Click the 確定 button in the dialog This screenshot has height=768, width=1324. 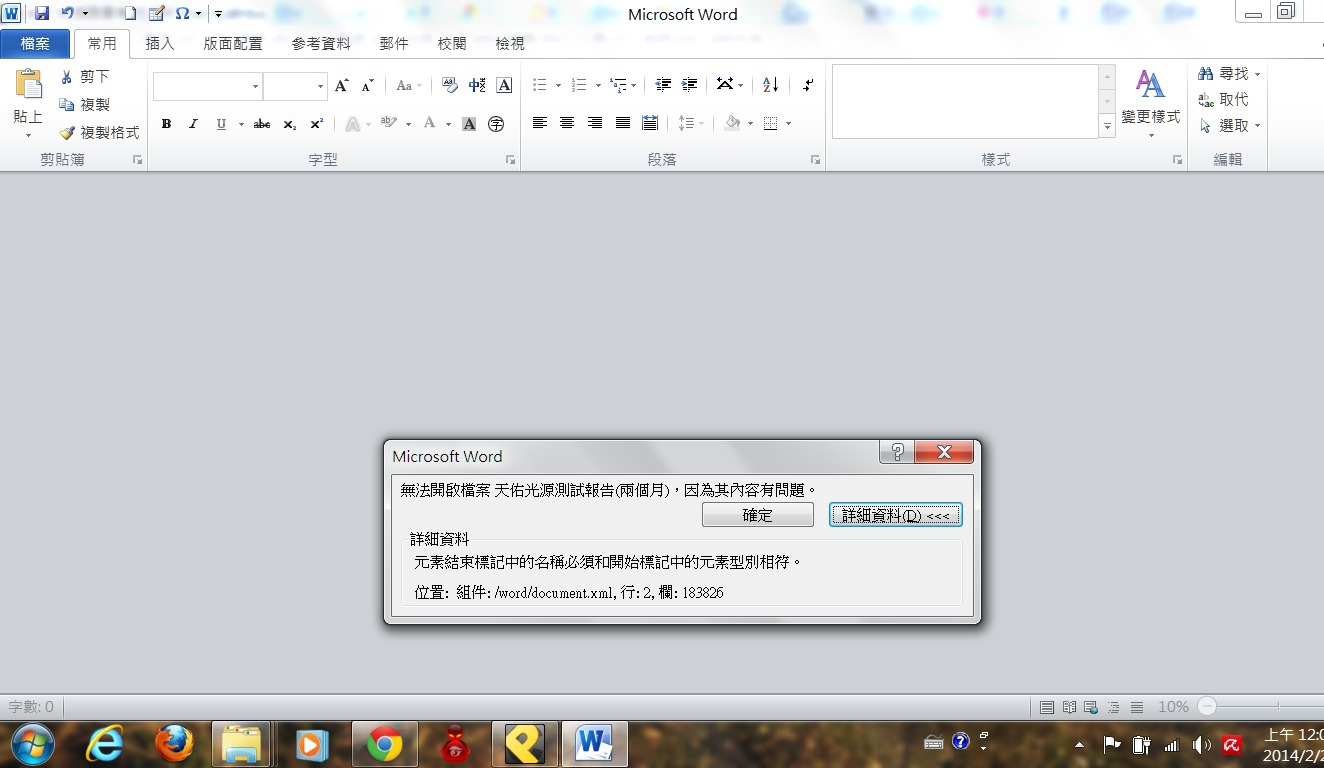click(x=757, y=515)
